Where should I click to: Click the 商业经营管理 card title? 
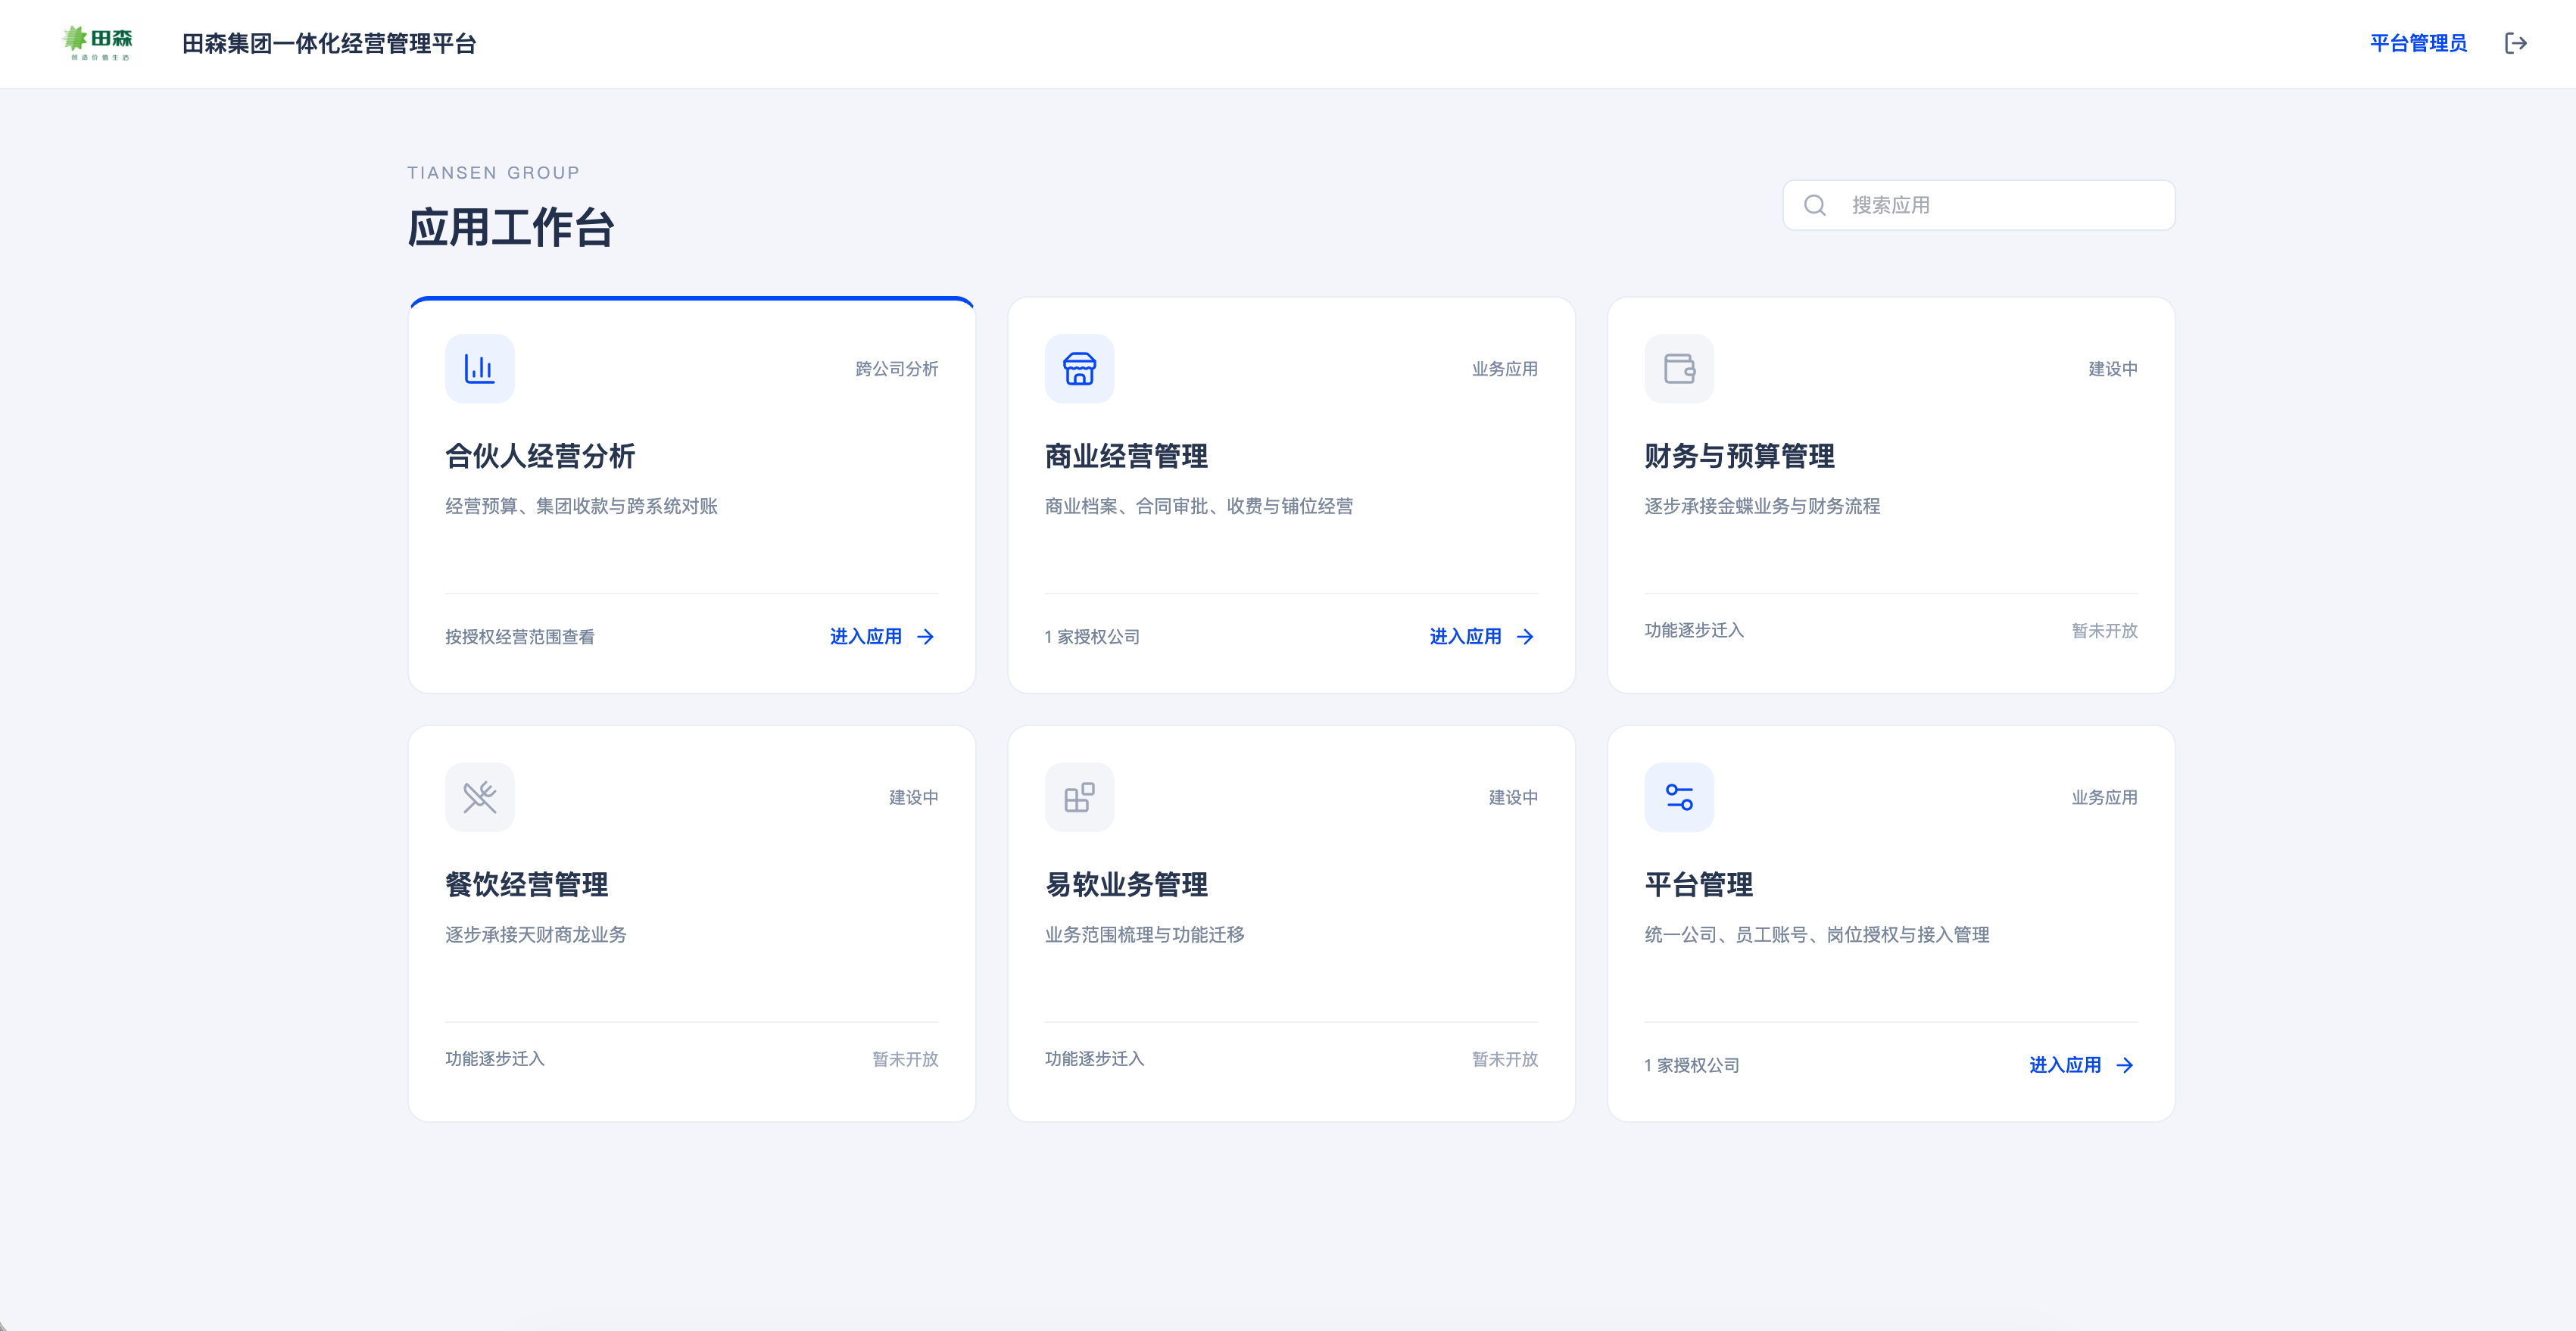(x=1126, y=456)
